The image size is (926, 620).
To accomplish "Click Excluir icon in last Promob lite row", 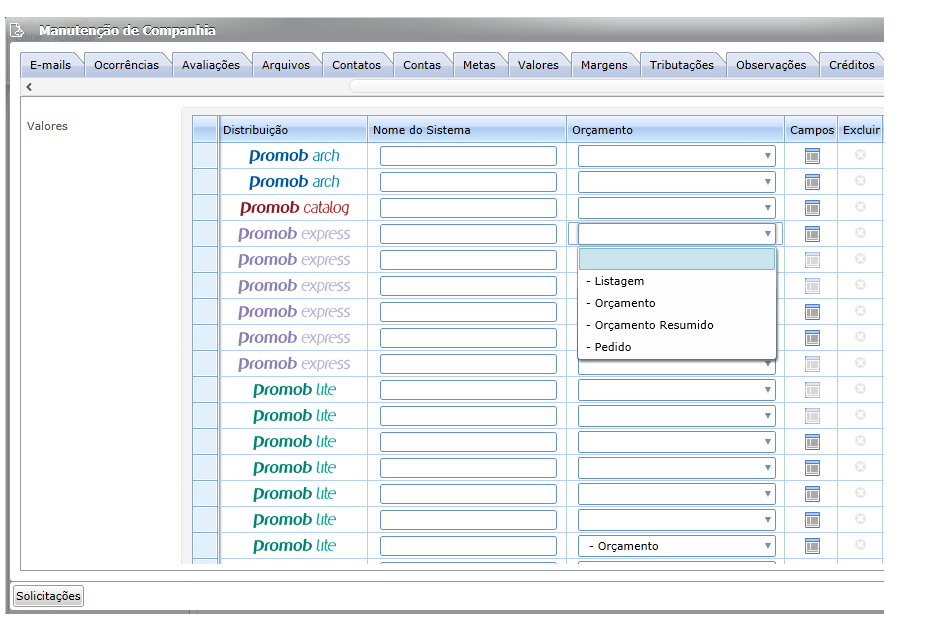I will [x=860, y=544].
